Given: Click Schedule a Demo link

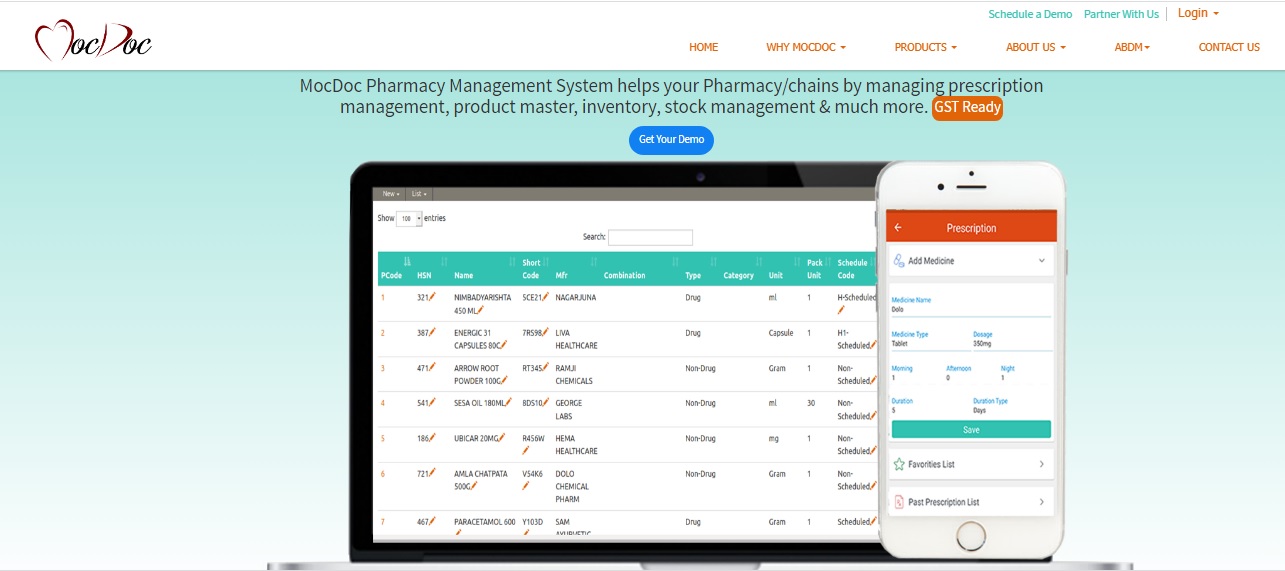Looking at the screenshot, I should coord(1030,14).
